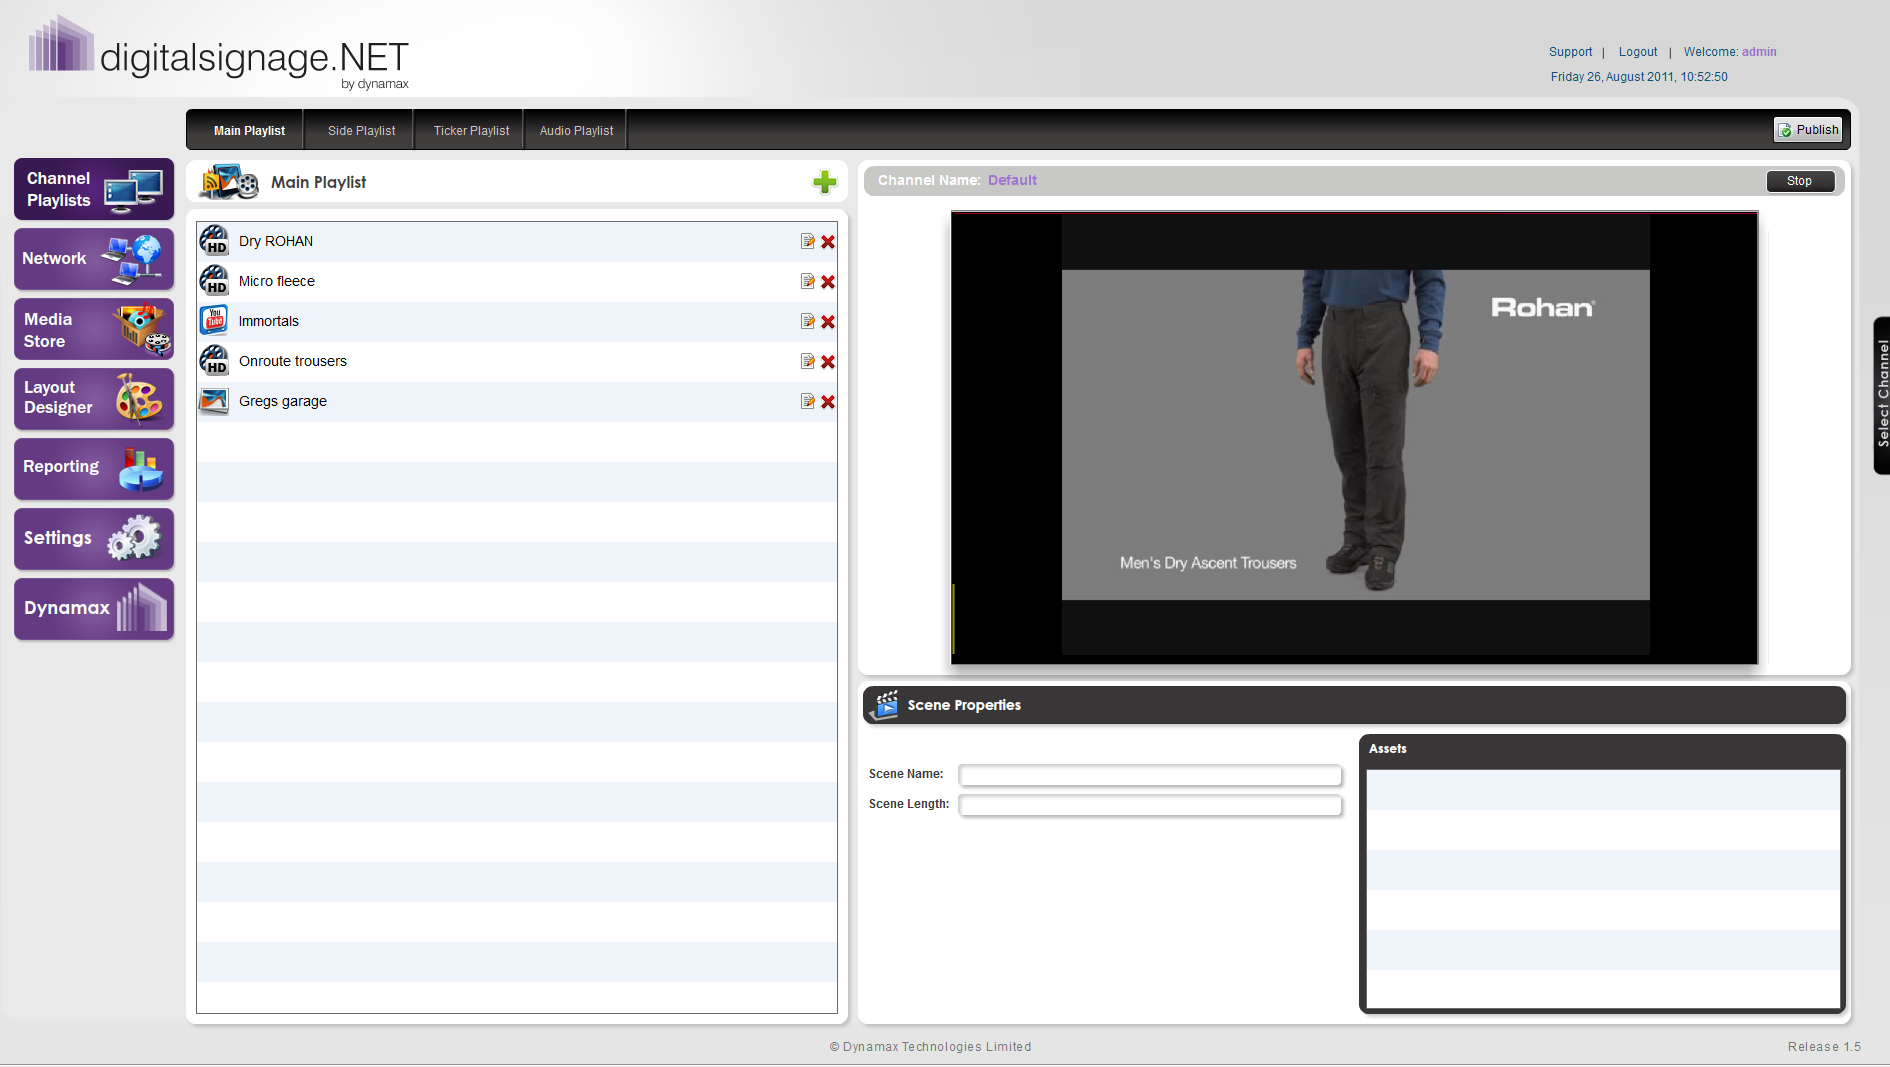Click the YouTube icon beside Immortals

[214, 321]
